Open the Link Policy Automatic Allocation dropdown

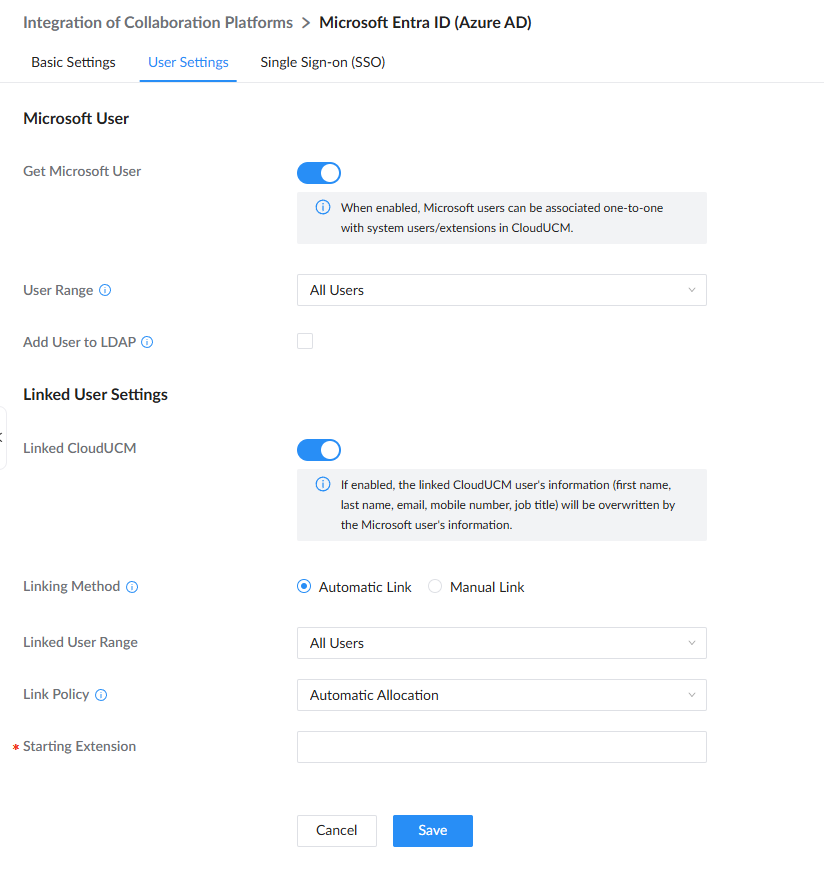point(502,695)
